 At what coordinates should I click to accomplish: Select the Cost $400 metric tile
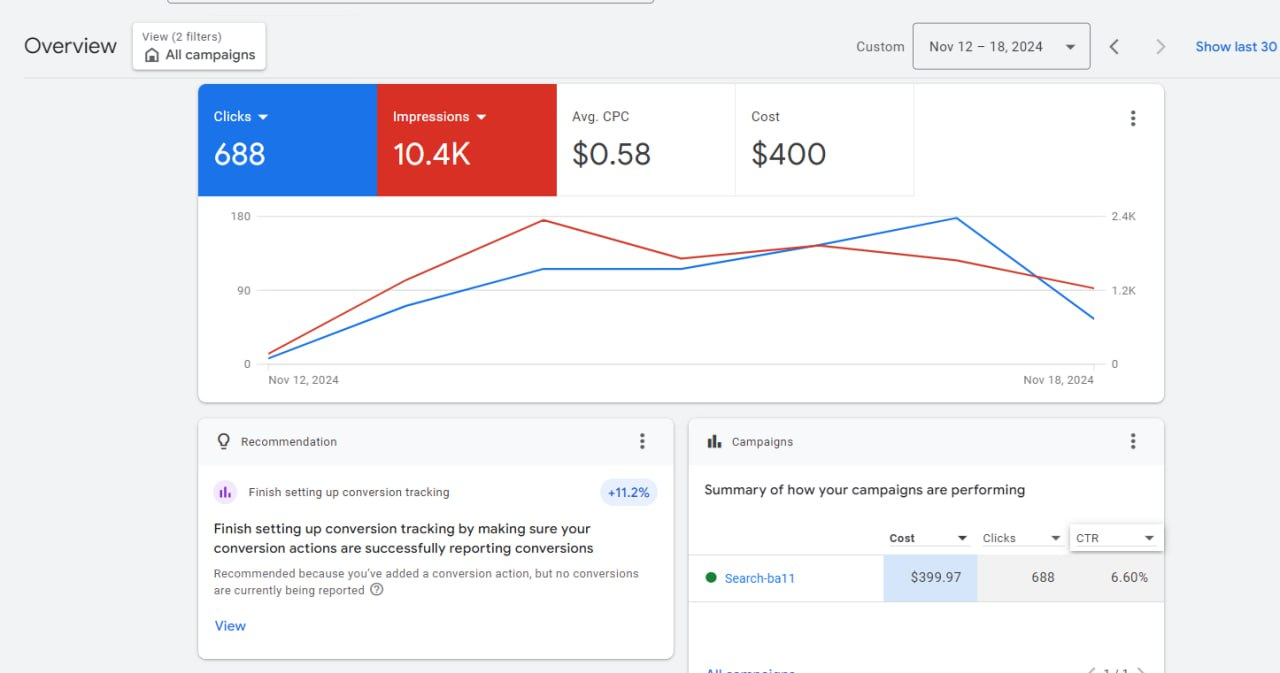tap(824, 140)
